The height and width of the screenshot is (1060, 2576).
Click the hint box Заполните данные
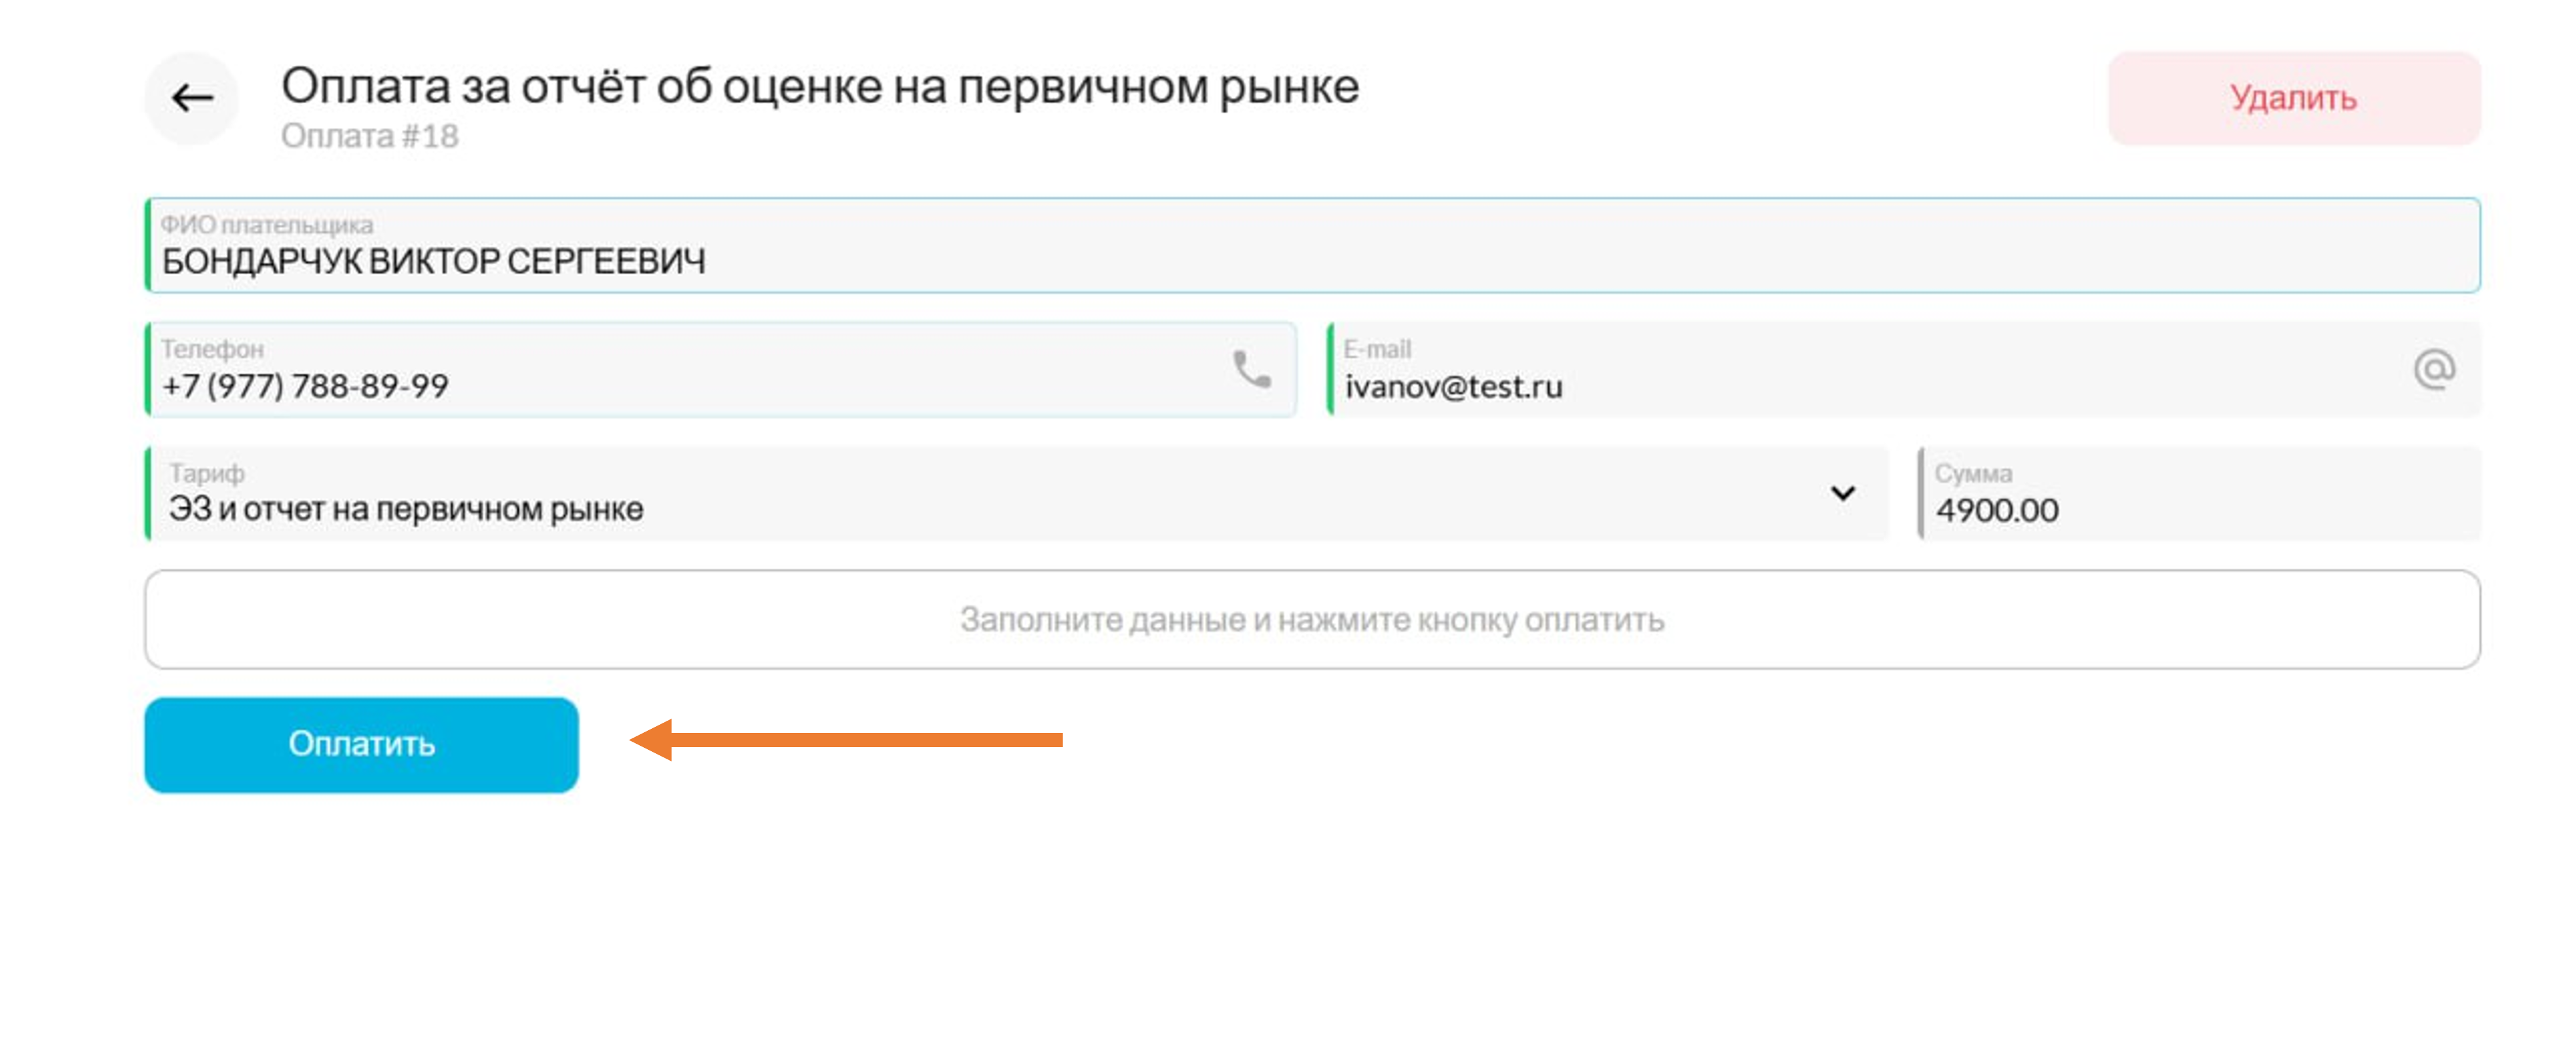[x=1311, y=620]
